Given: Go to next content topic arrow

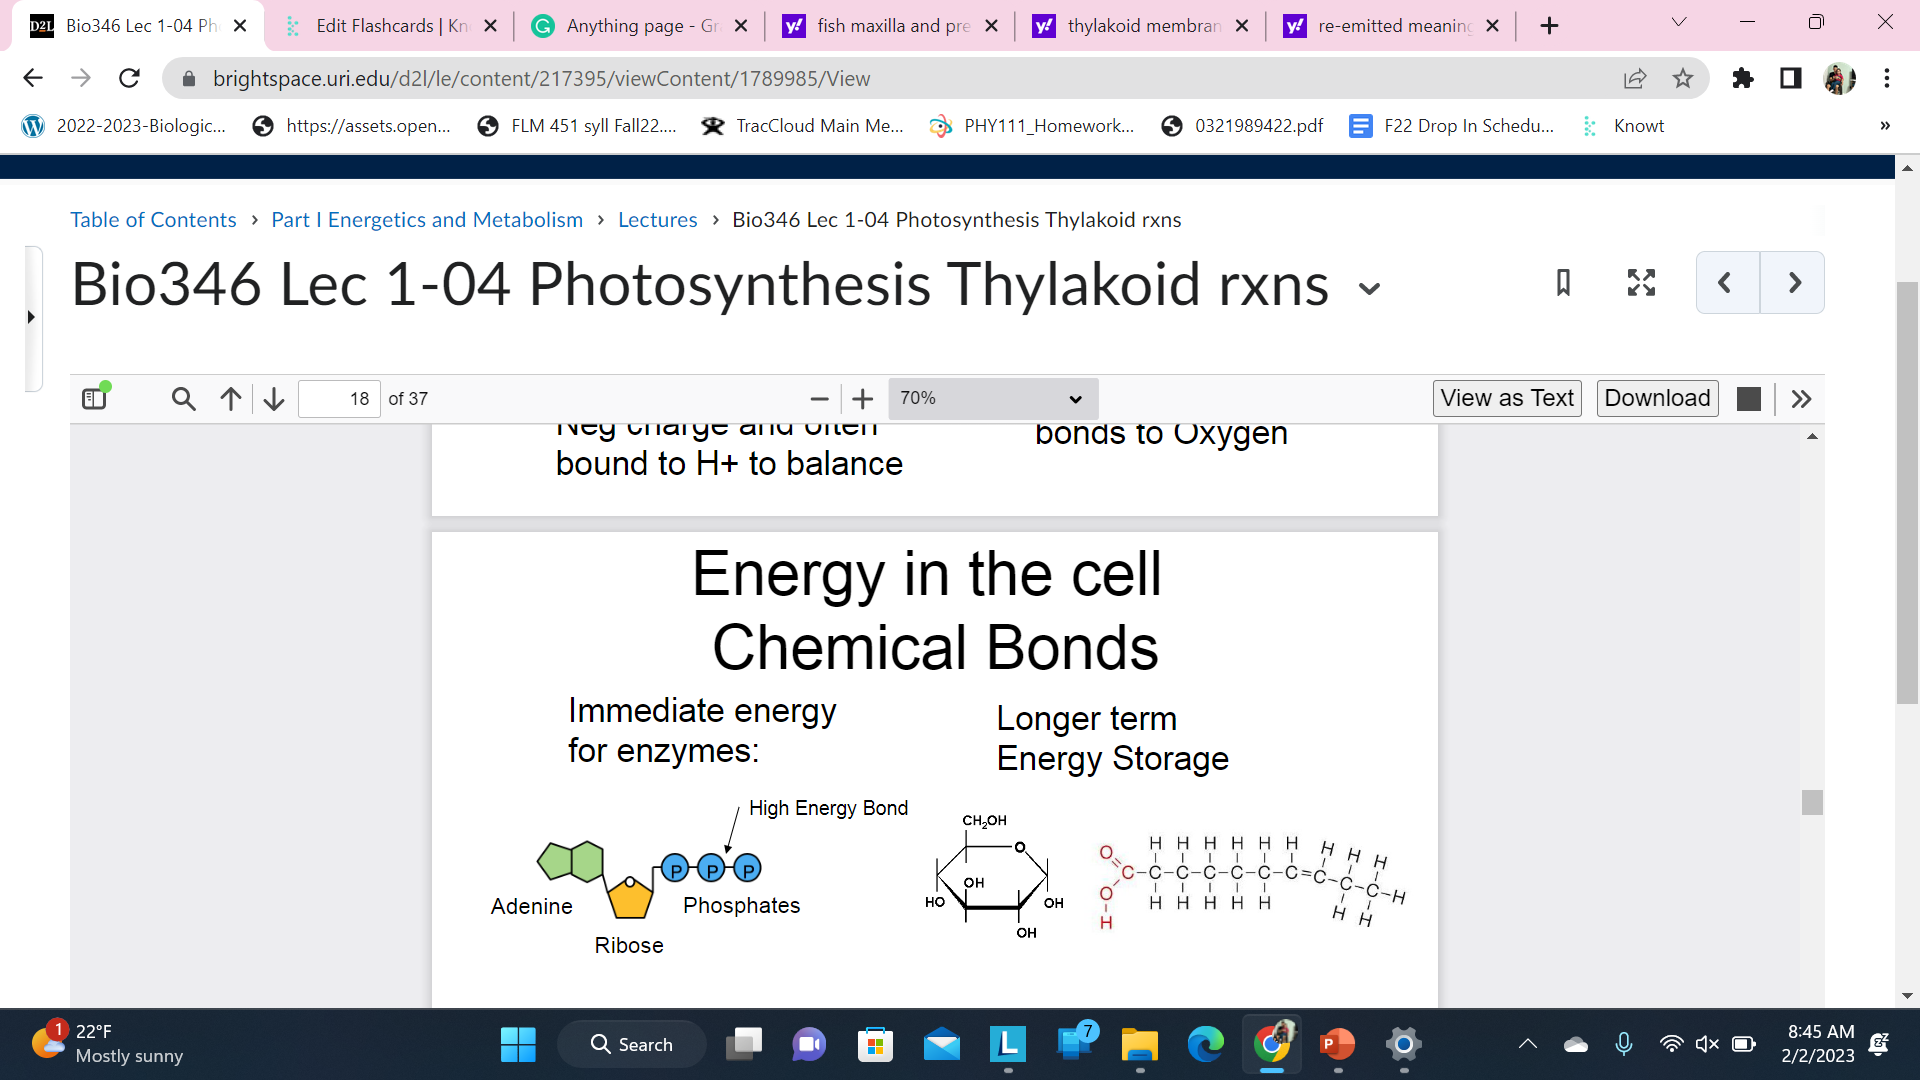Looking at the screenshot, I should tap(1793, 283).
